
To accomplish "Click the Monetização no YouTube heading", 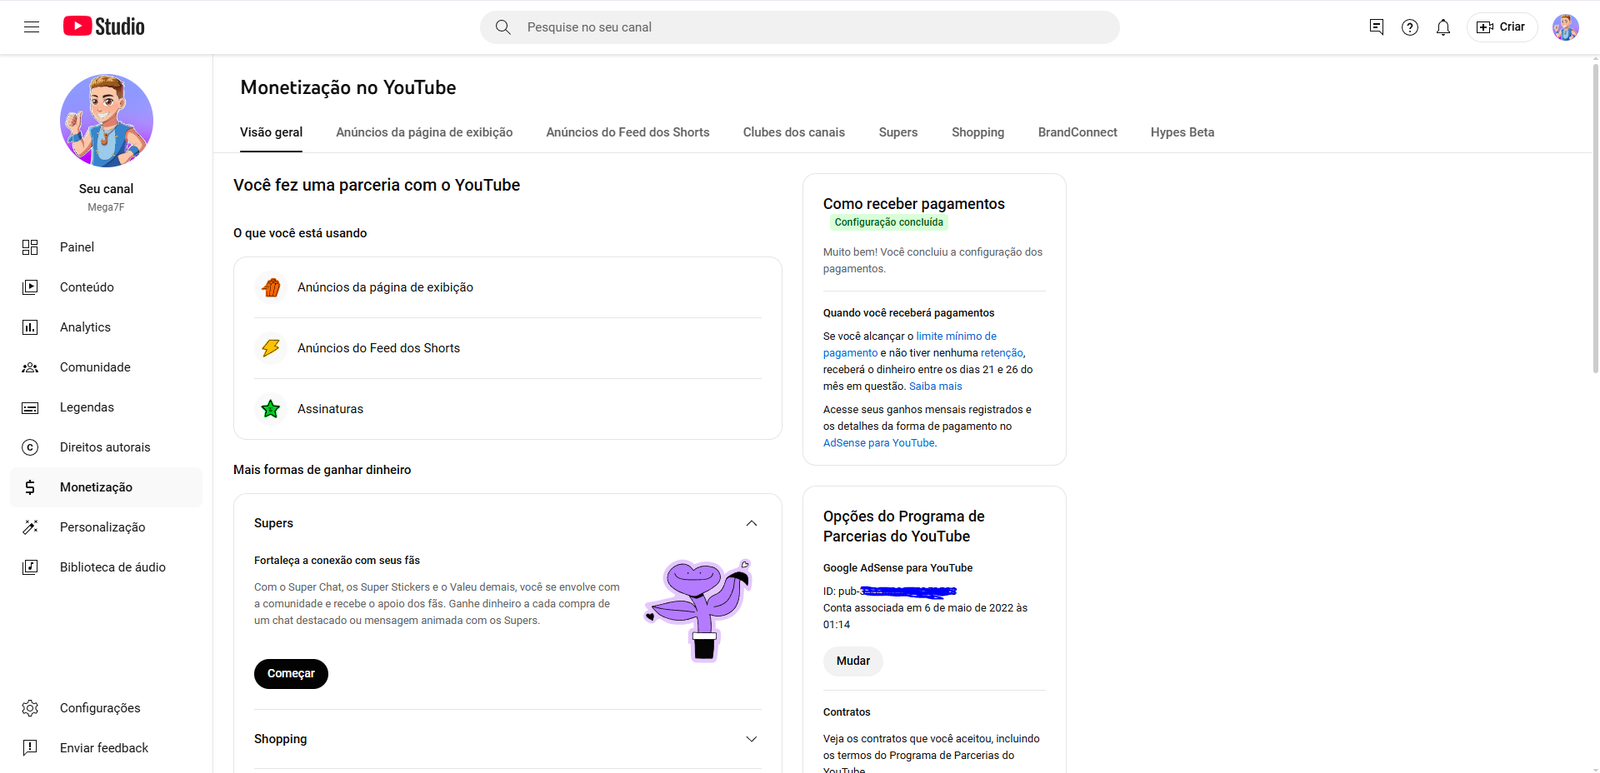I will pos(348,88).
